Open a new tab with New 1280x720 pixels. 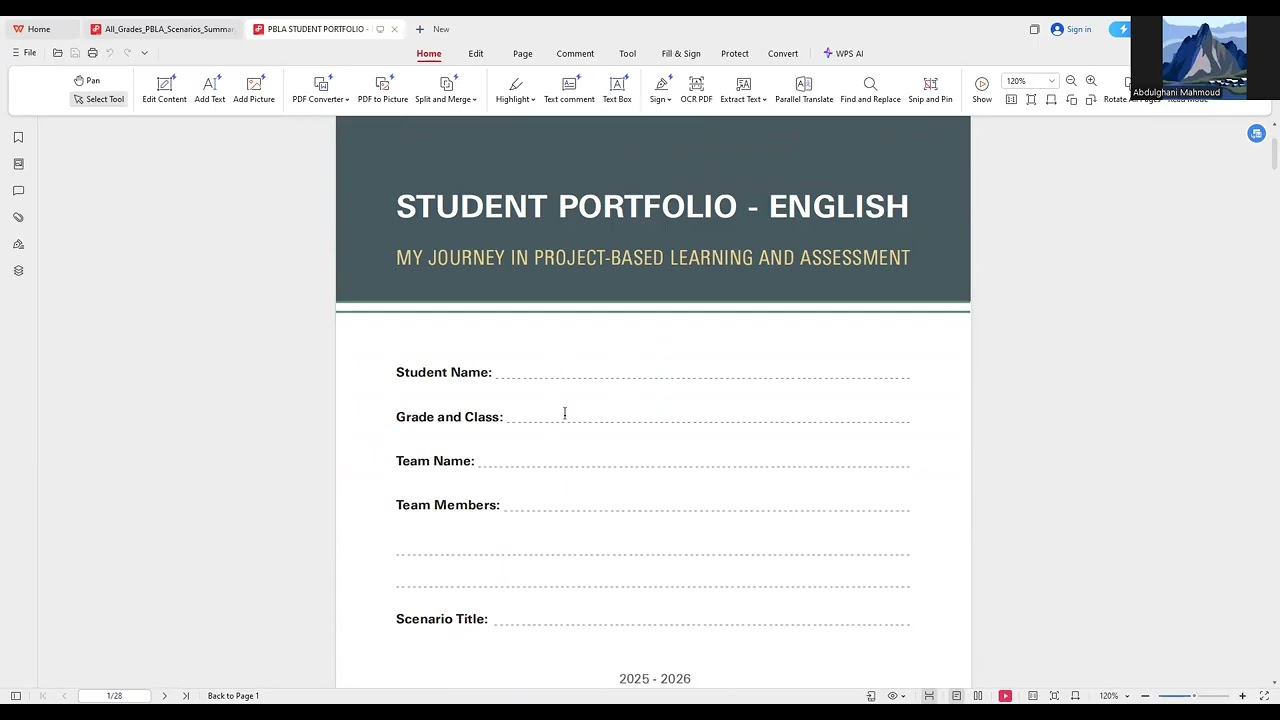coord(433,29)
